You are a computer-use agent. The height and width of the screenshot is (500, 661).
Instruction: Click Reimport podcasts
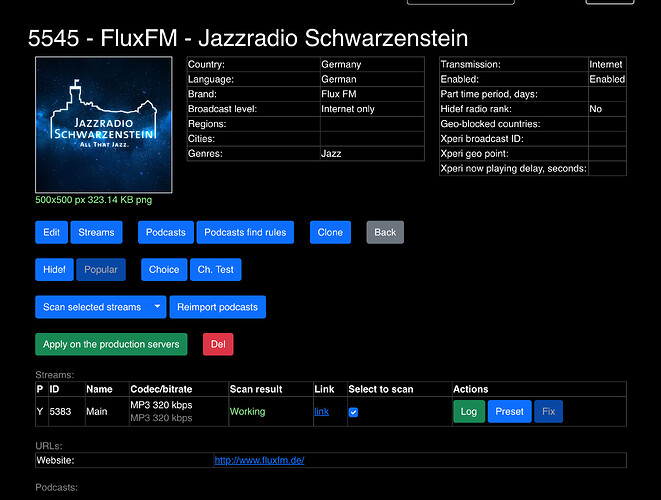[x=218, y=307]
